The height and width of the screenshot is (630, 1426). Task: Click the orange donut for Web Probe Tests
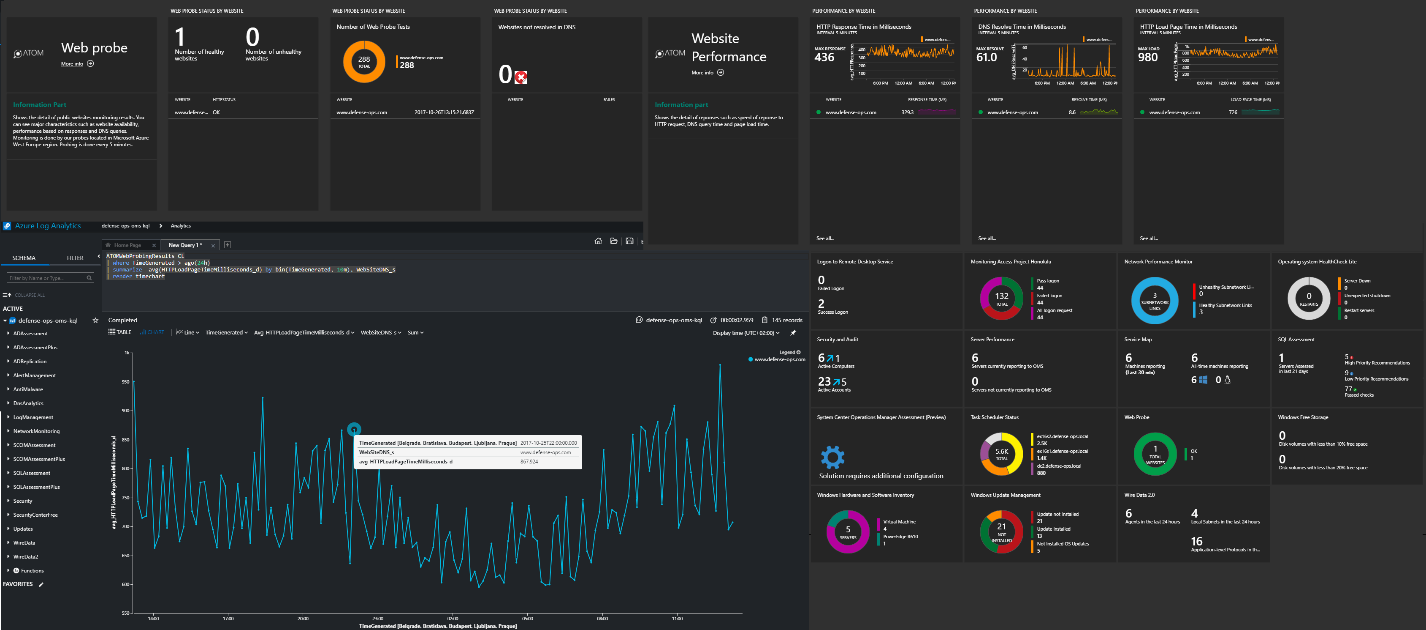(x=364, y=62)
